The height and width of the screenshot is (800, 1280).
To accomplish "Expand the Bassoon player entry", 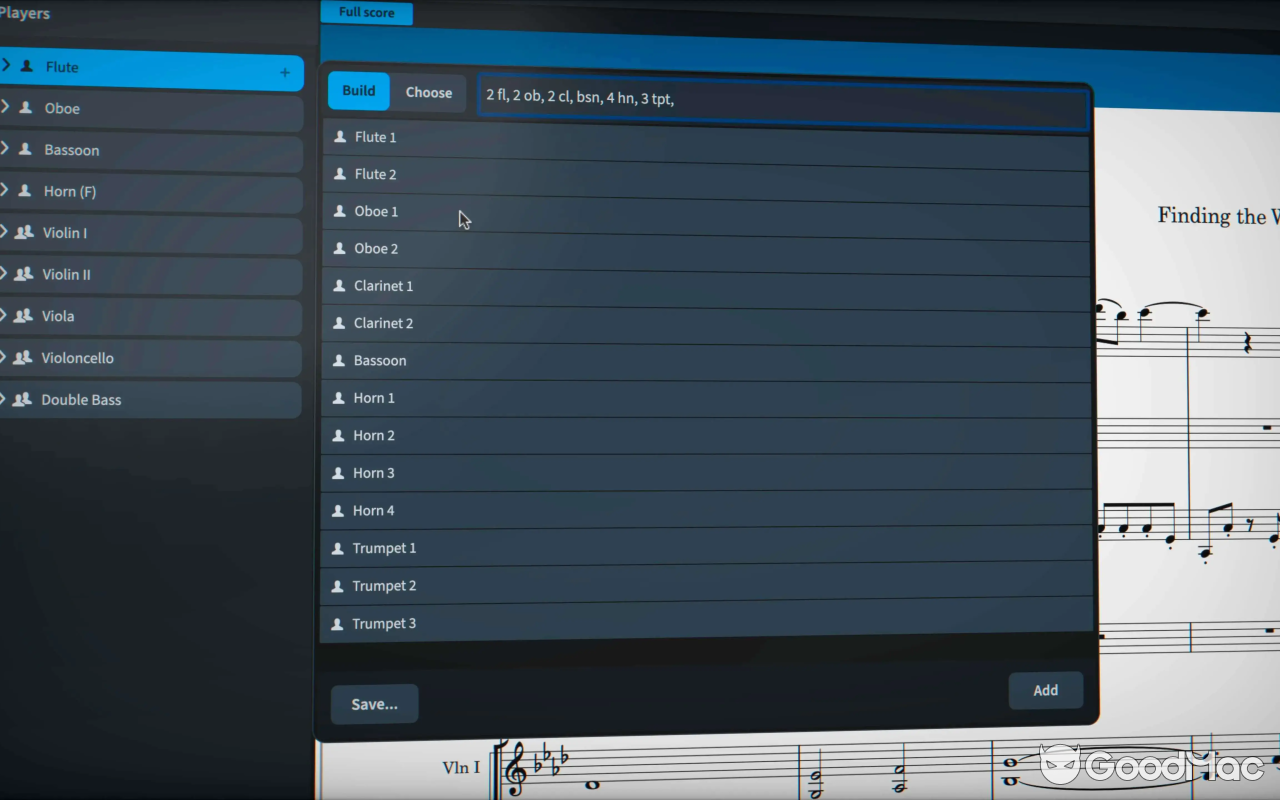I will pyautogui.click(x=7, y=150).
